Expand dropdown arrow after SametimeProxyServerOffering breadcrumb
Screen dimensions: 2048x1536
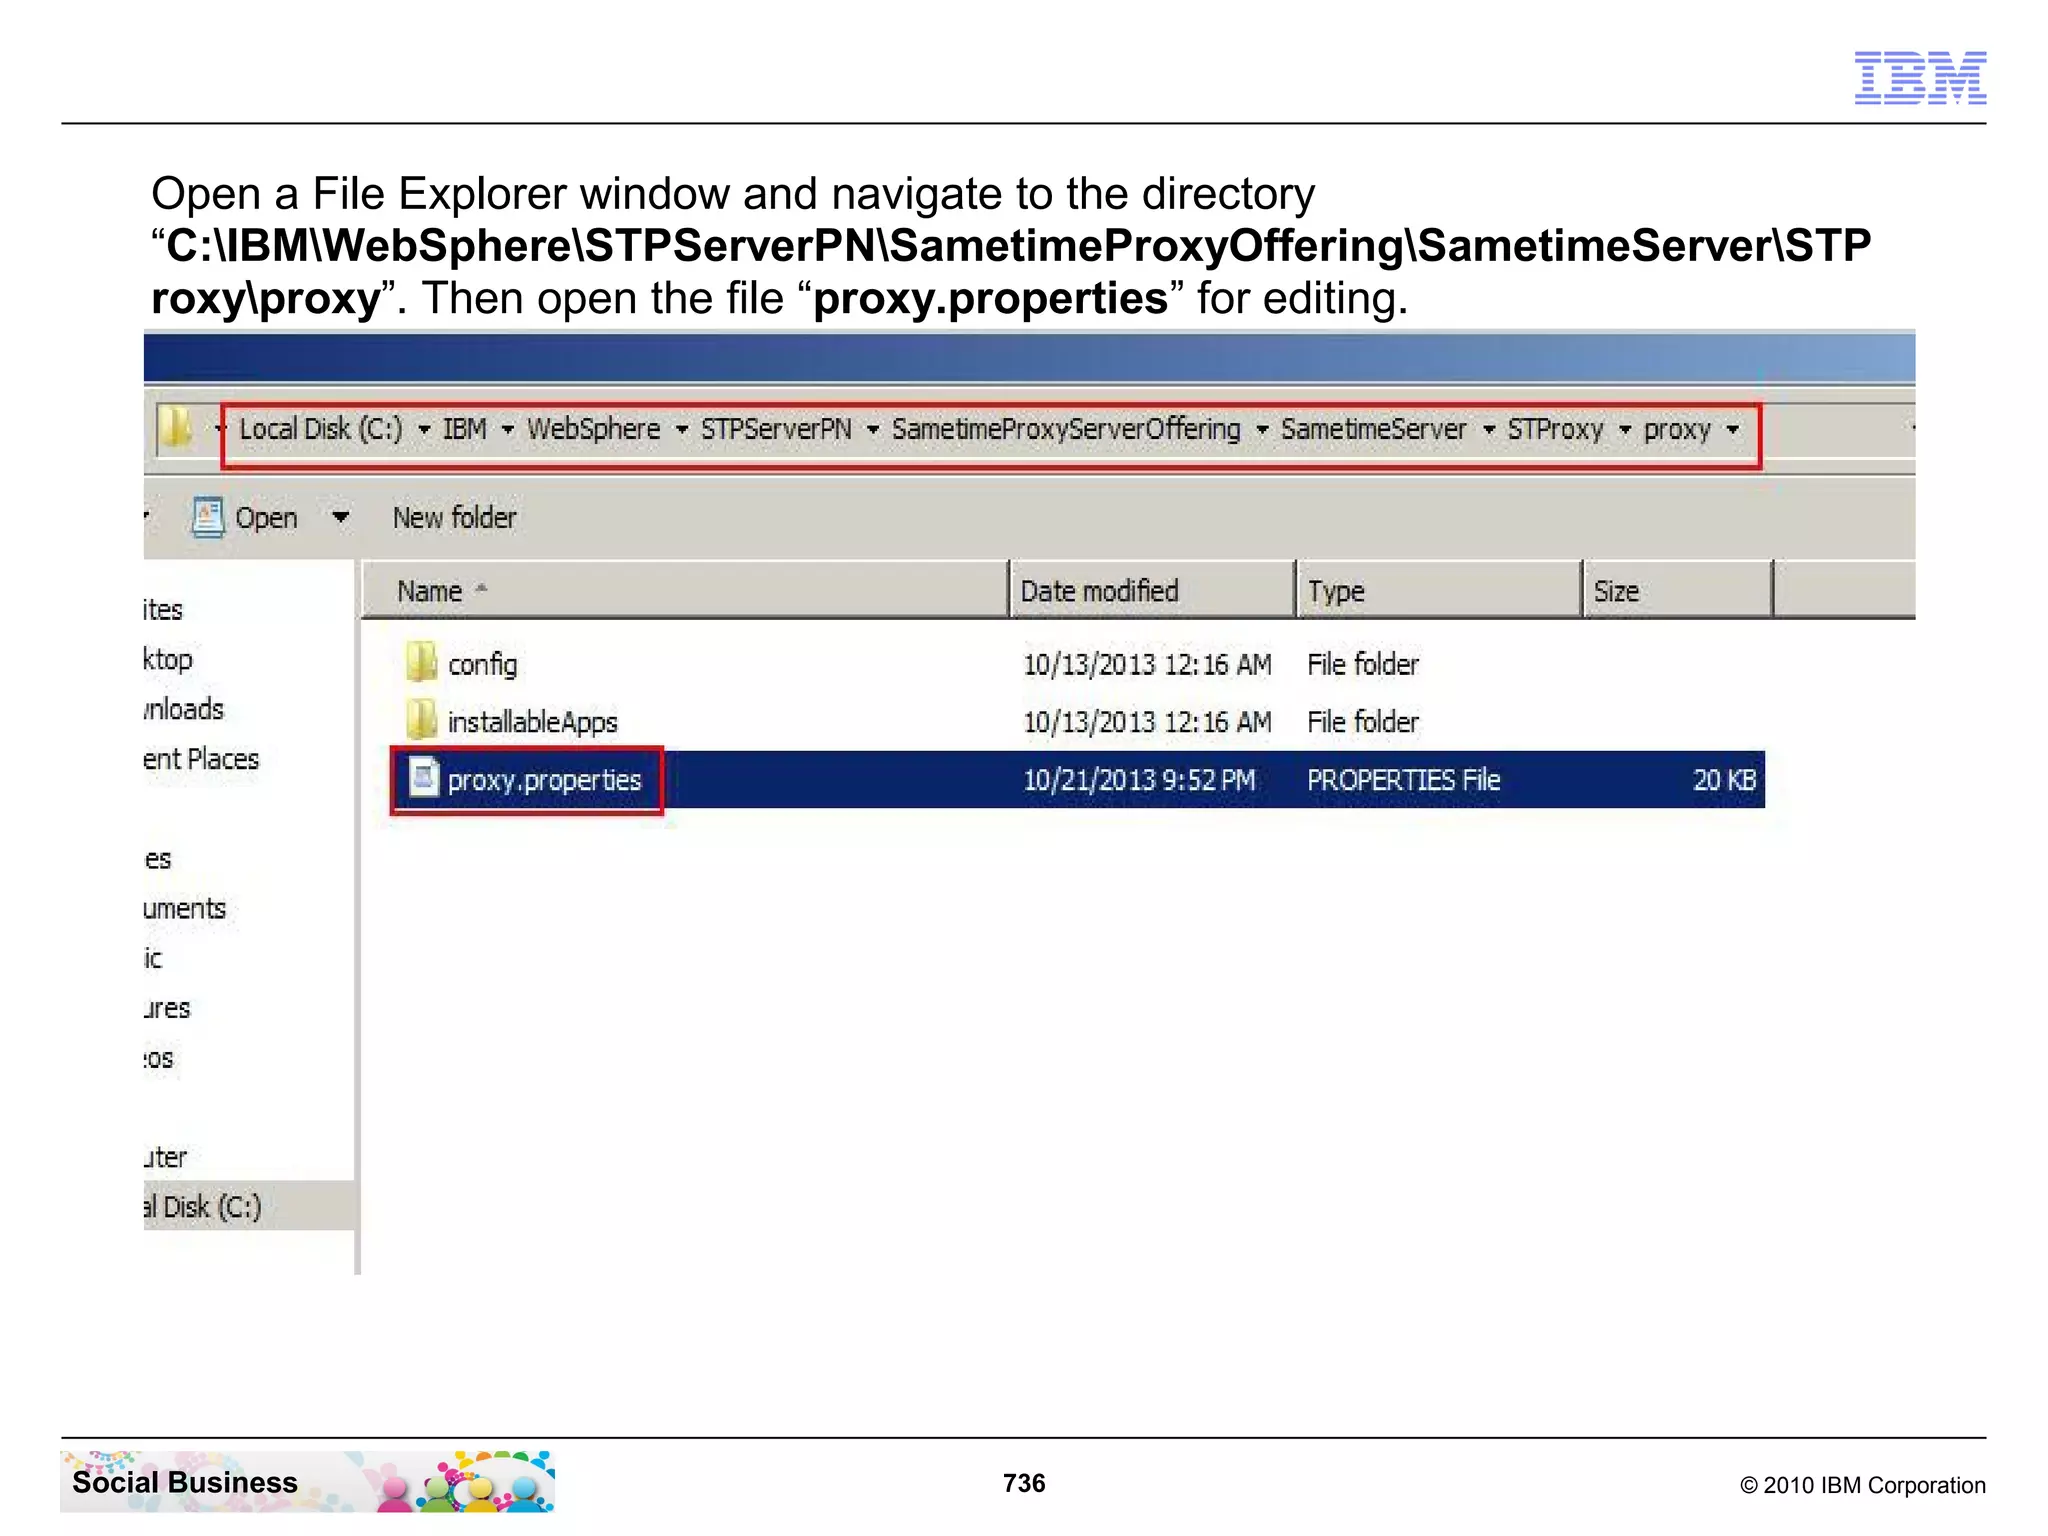tap(1262, 430)
